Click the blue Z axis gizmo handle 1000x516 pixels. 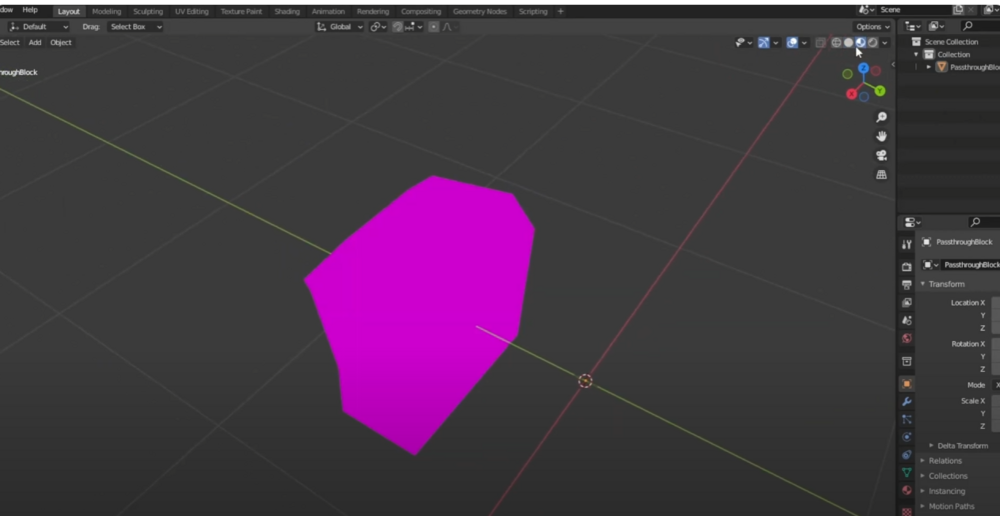click(x=863, y=68)
